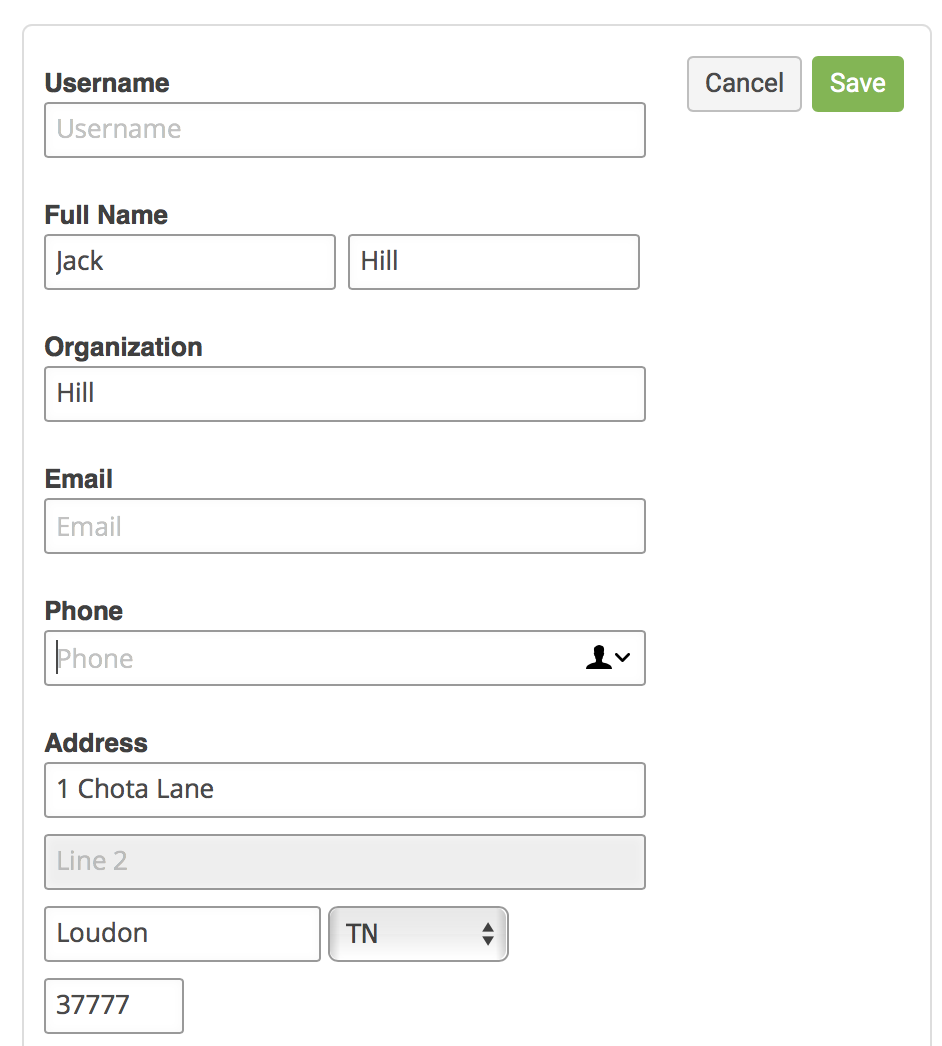Cancel the form edits
The height and width of the screenshot is (1046, 942).
(x=744, y=84)
